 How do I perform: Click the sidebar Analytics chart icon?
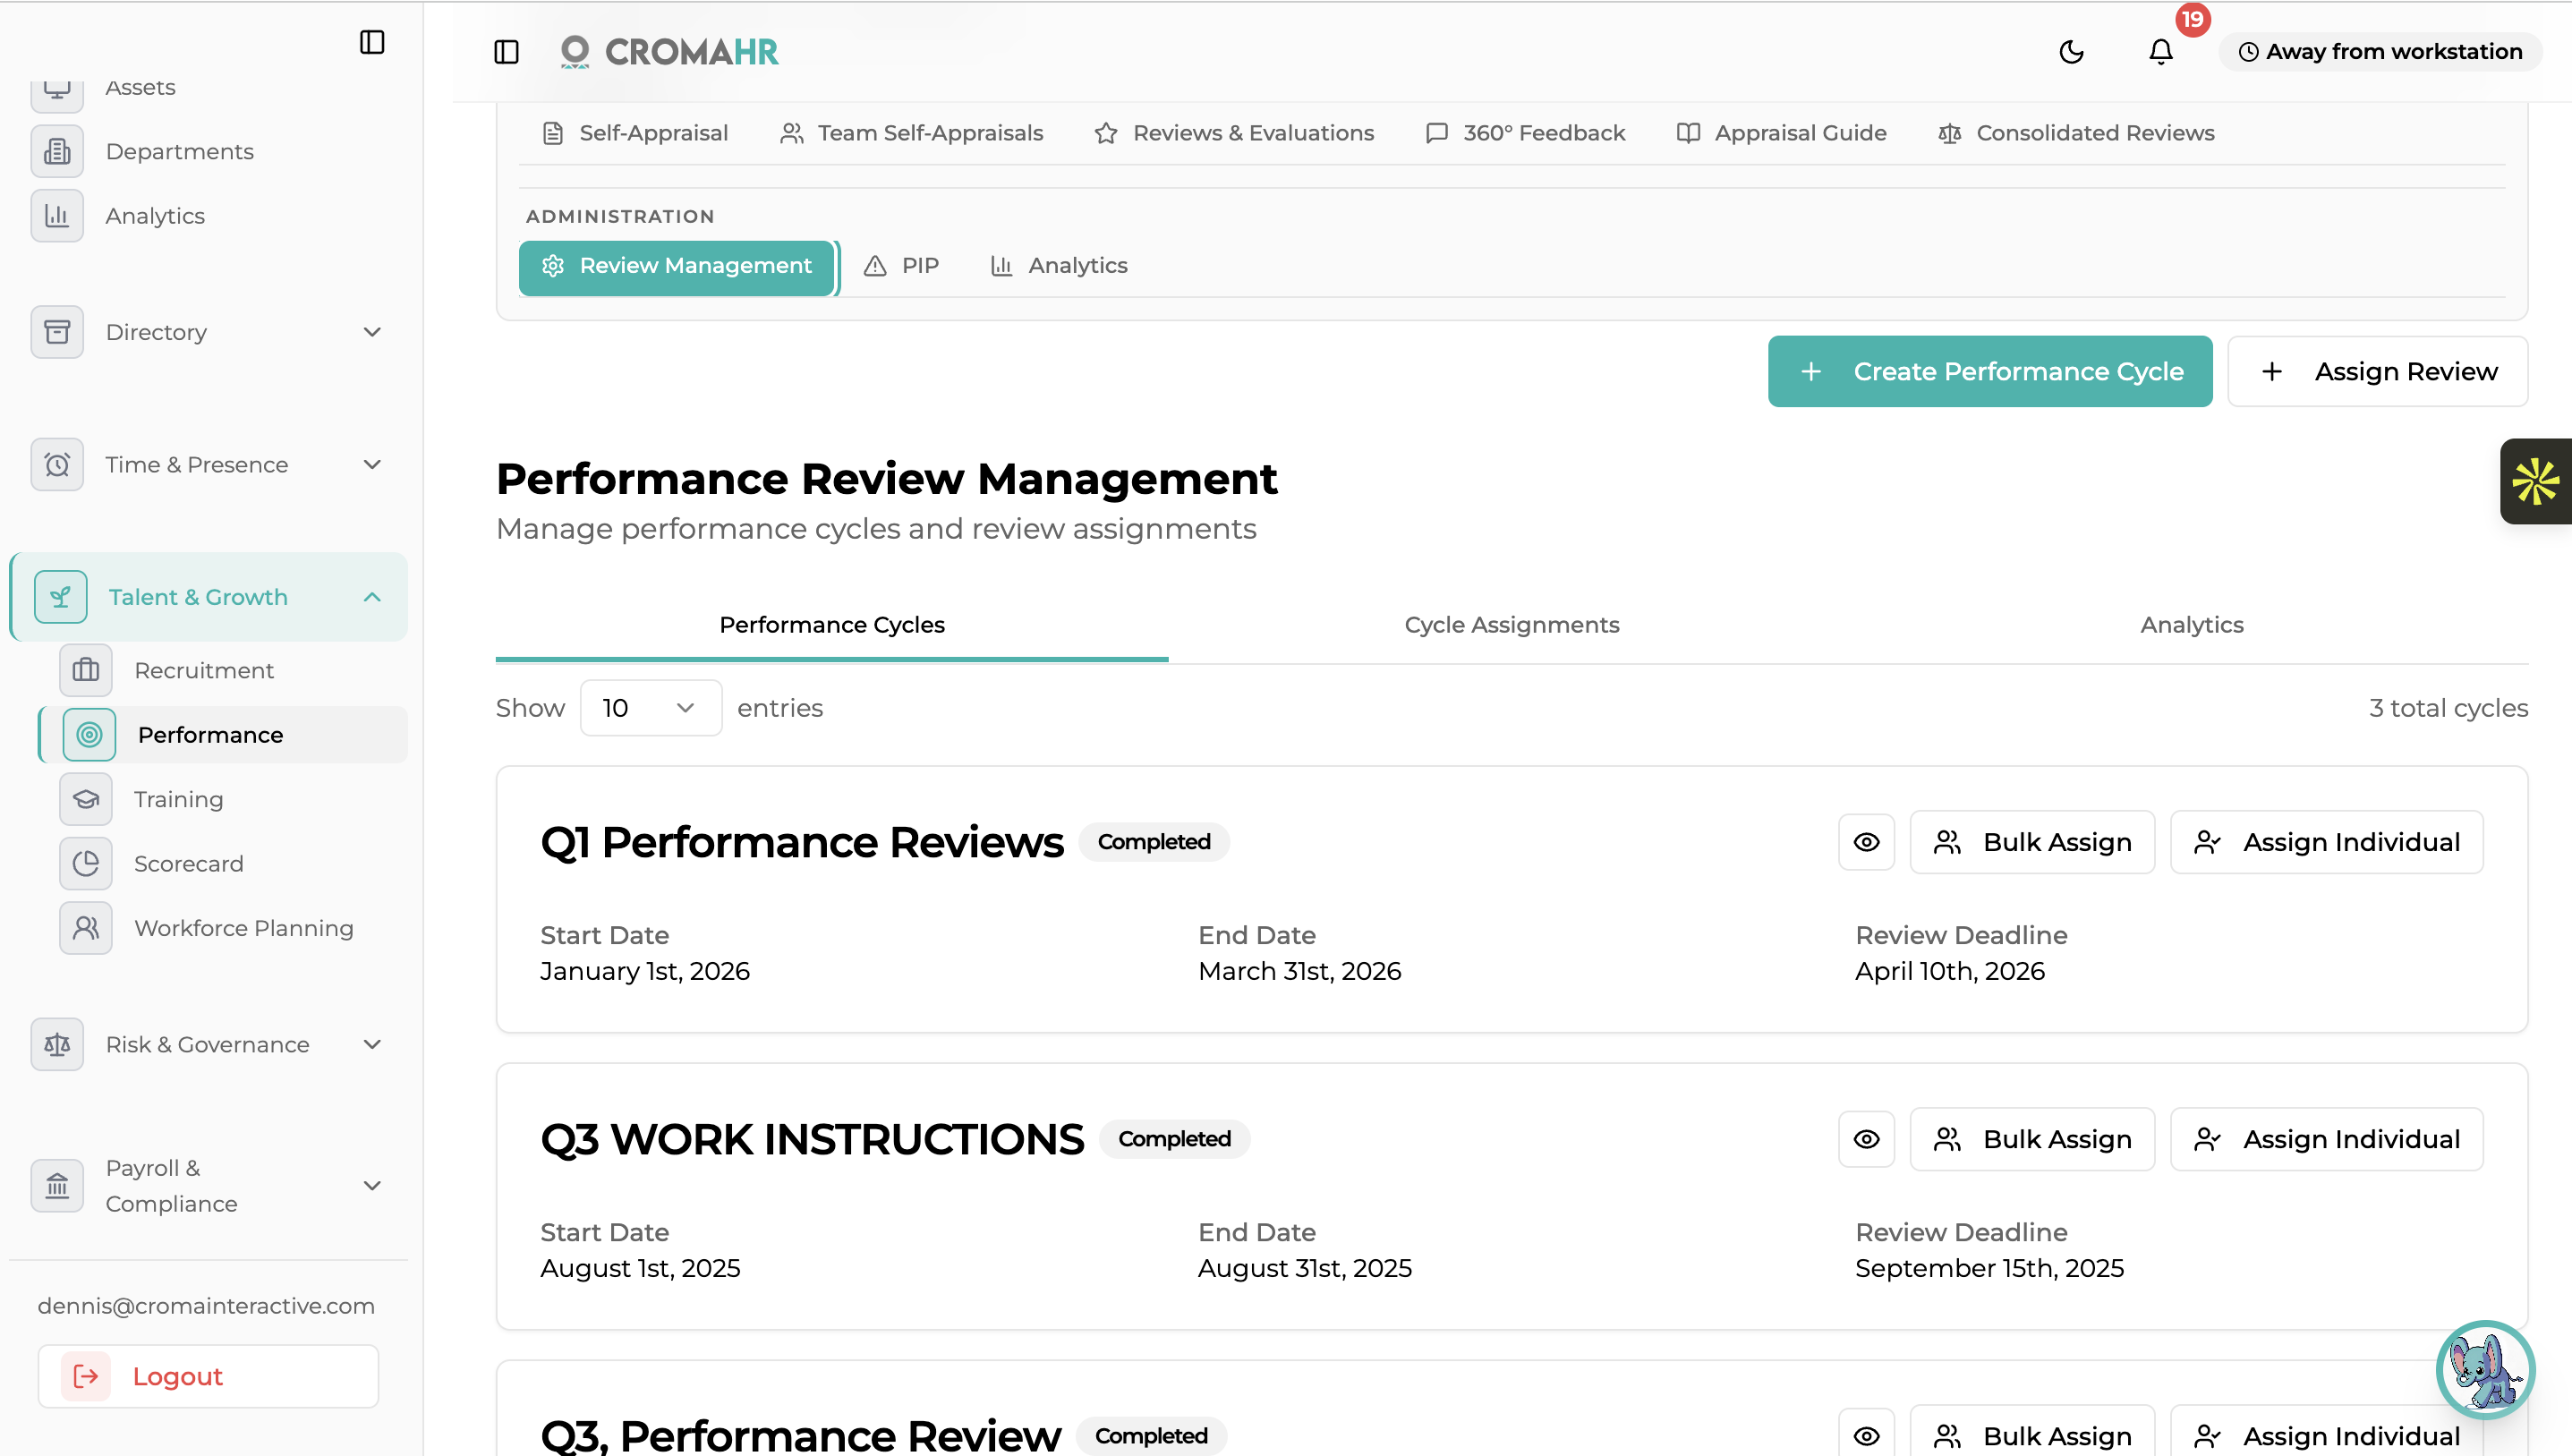click(x=57, y=216)
